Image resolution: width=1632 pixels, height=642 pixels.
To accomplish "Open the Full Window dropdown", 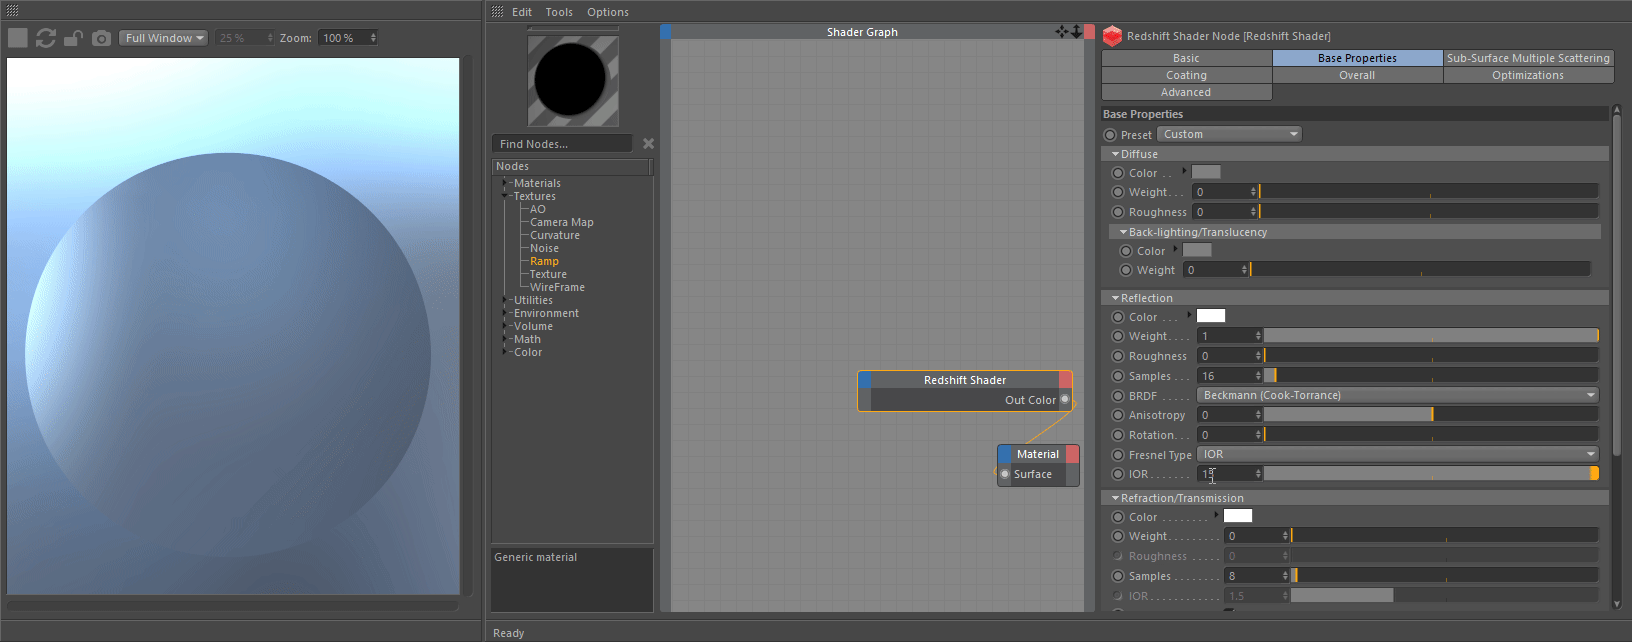I will (x=164, y=38).
